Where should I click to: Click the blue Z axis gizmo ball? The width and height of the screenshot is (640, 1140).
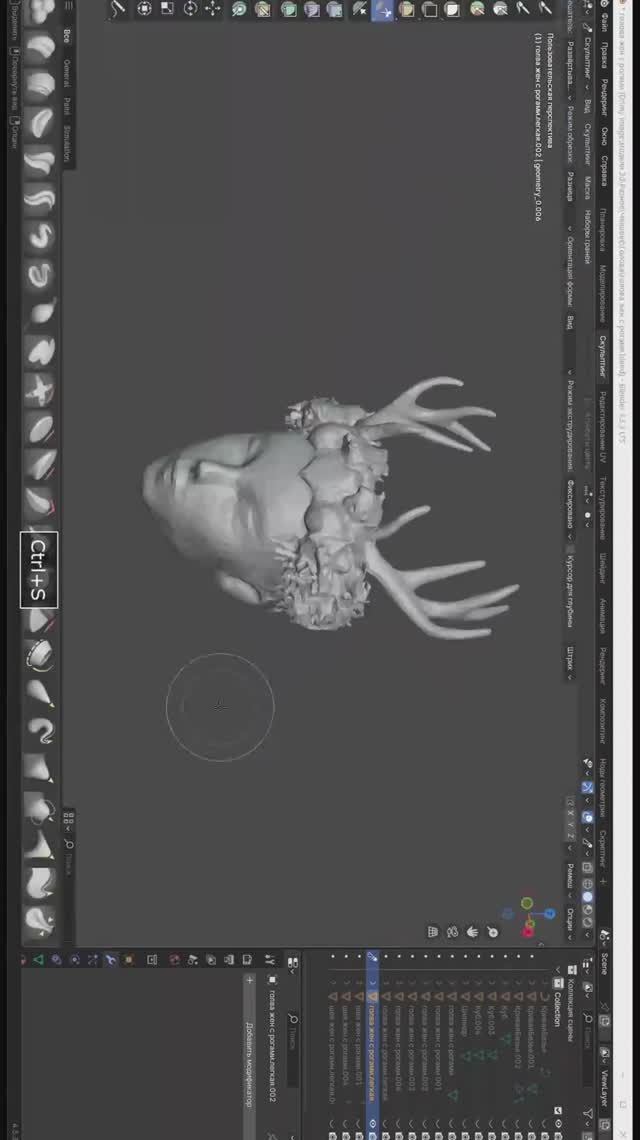[550, 914]
